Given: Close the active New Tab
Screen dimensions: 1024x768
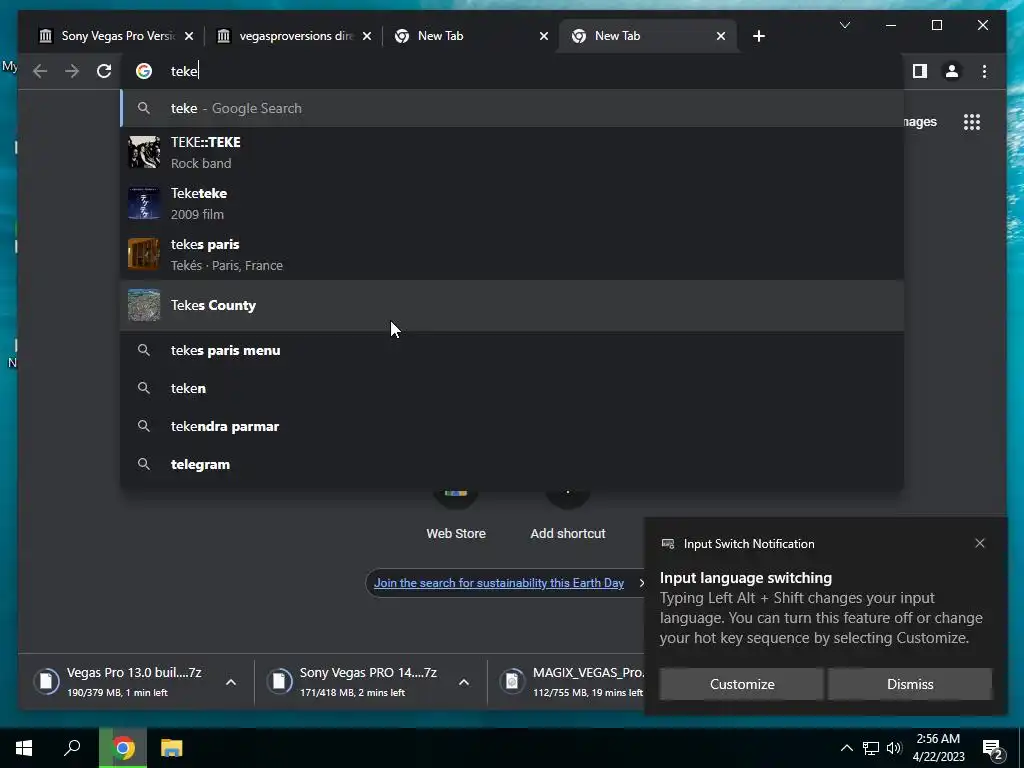Looking at the screenshot, I should (720, 36).
